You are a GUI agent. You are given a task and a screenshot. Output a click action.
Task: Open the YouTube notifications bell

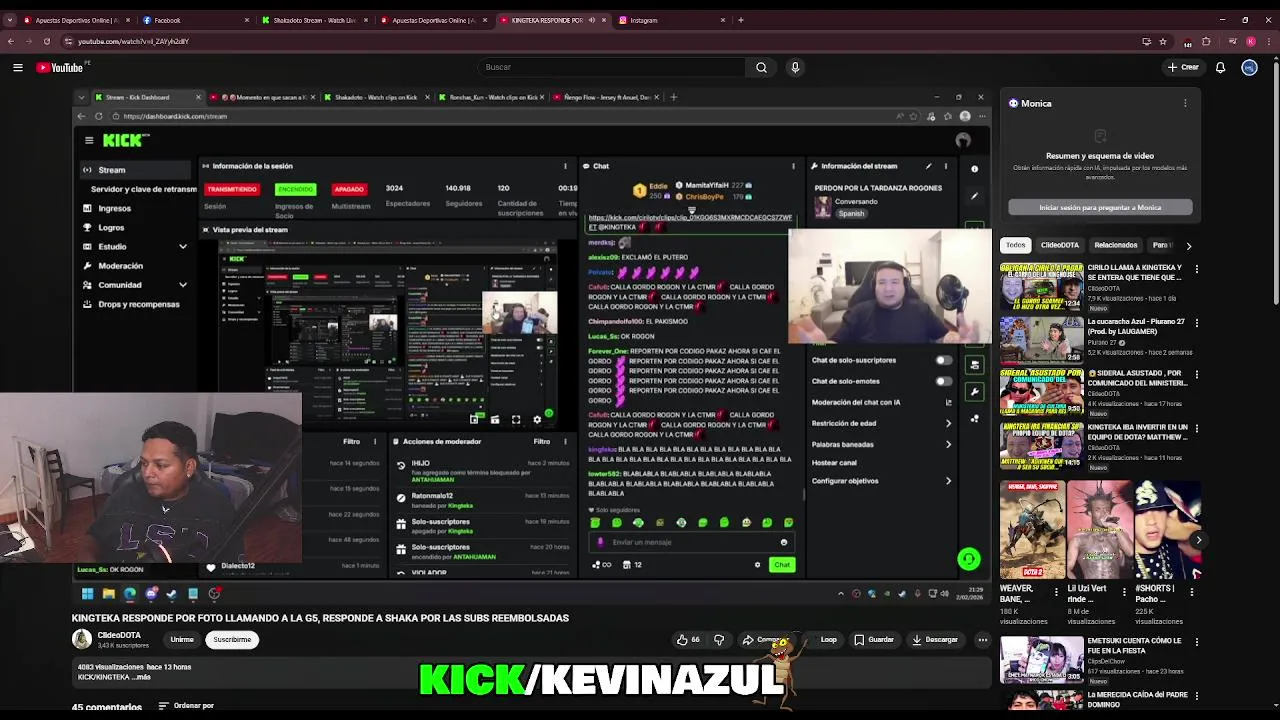(x=1220, y=67)
